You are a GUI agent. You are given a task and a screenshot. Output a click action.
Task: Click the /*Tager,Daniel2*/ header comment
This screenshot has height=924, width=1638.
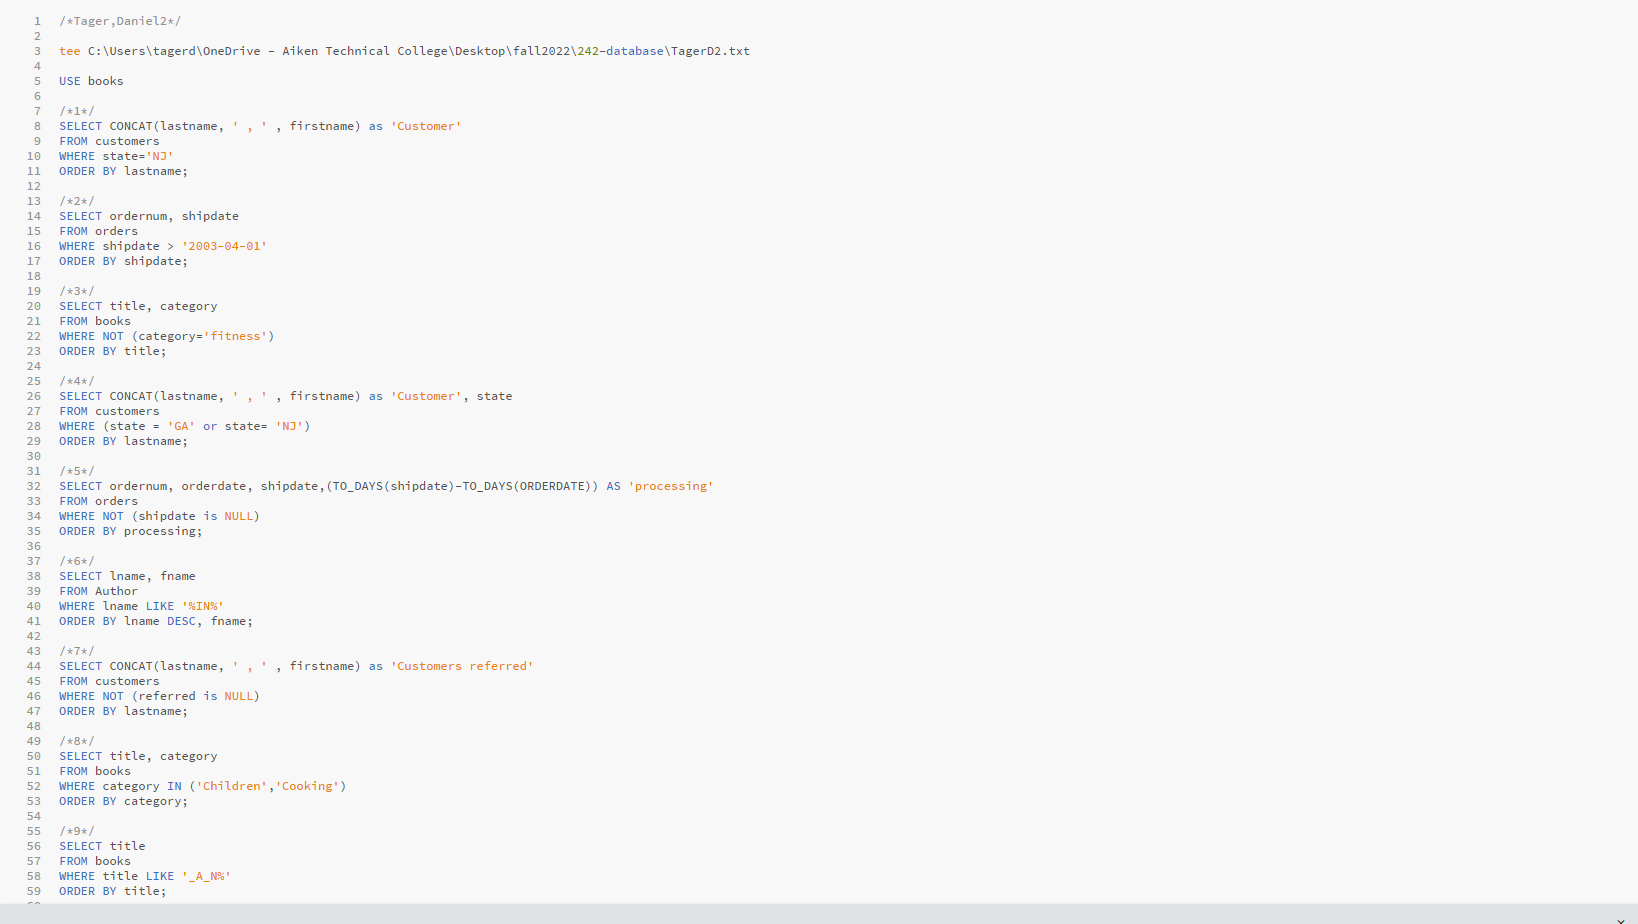click(x=120, y=21)
